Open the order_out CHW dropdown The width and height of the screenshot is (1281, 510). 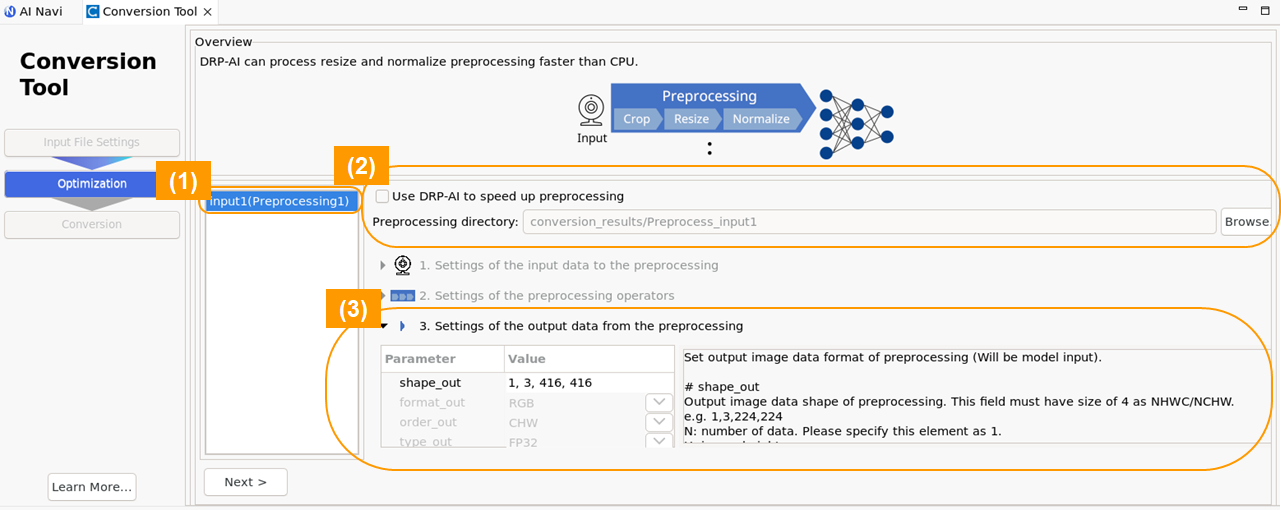(x=659, y=422)
